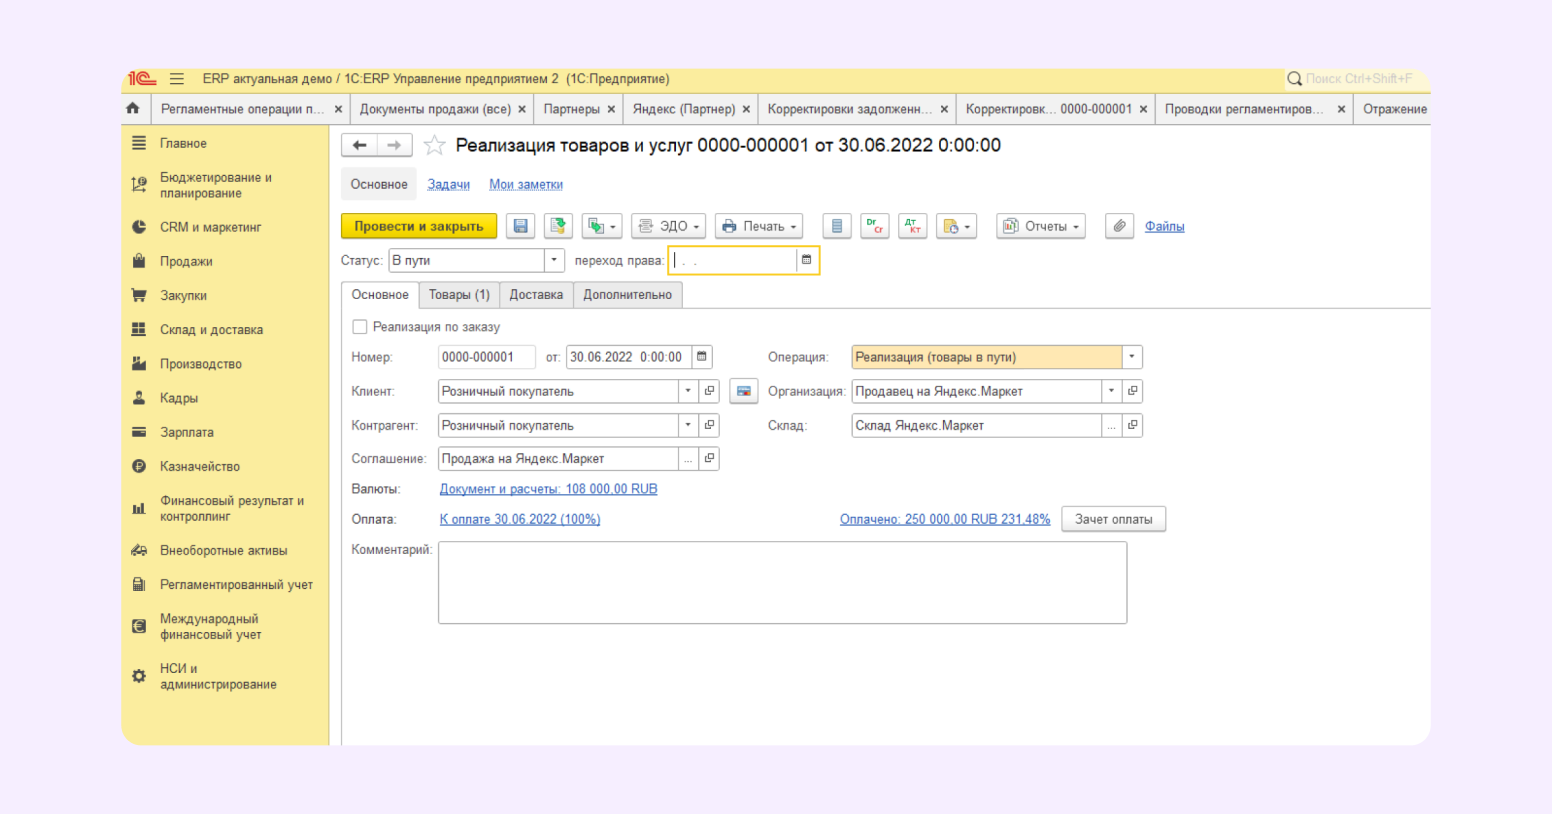This screenshot has width=1552, height=814.
Task: Open the Файлы link
Action: 1165,226
